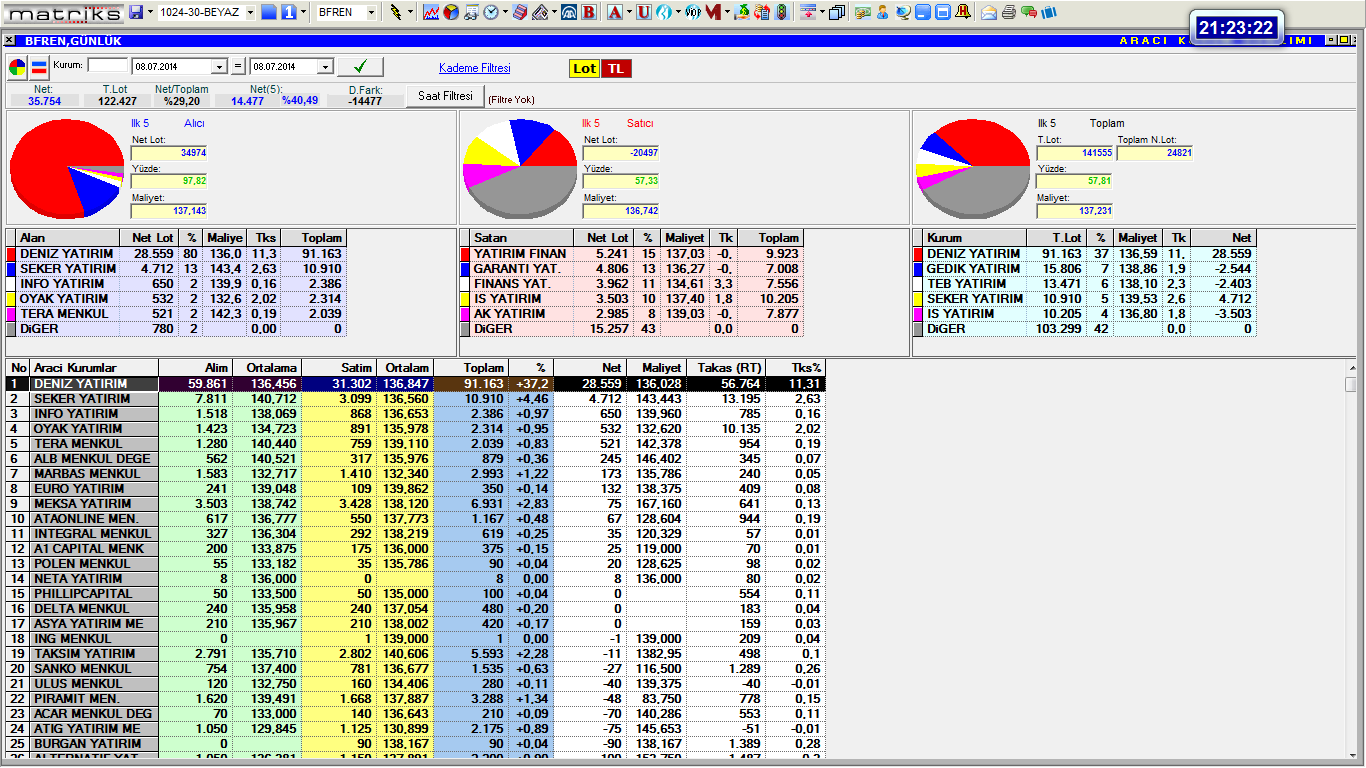Open the line chart tool in toolbar

pos(431,12)
